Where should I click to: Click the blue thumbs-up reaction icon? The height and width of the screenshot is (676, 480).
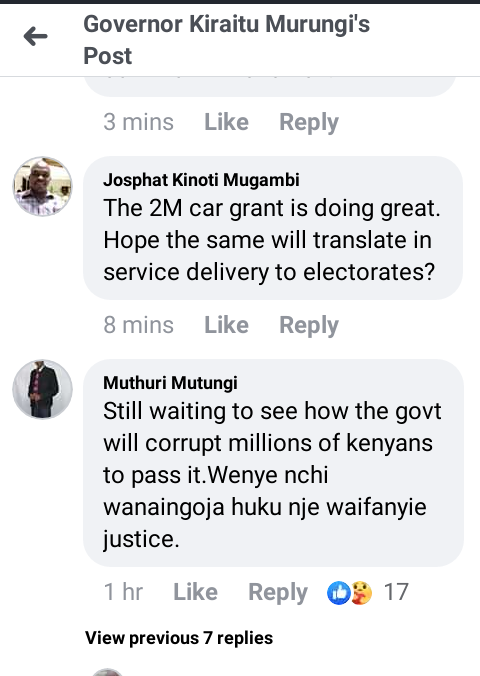(x=339, y=593)
